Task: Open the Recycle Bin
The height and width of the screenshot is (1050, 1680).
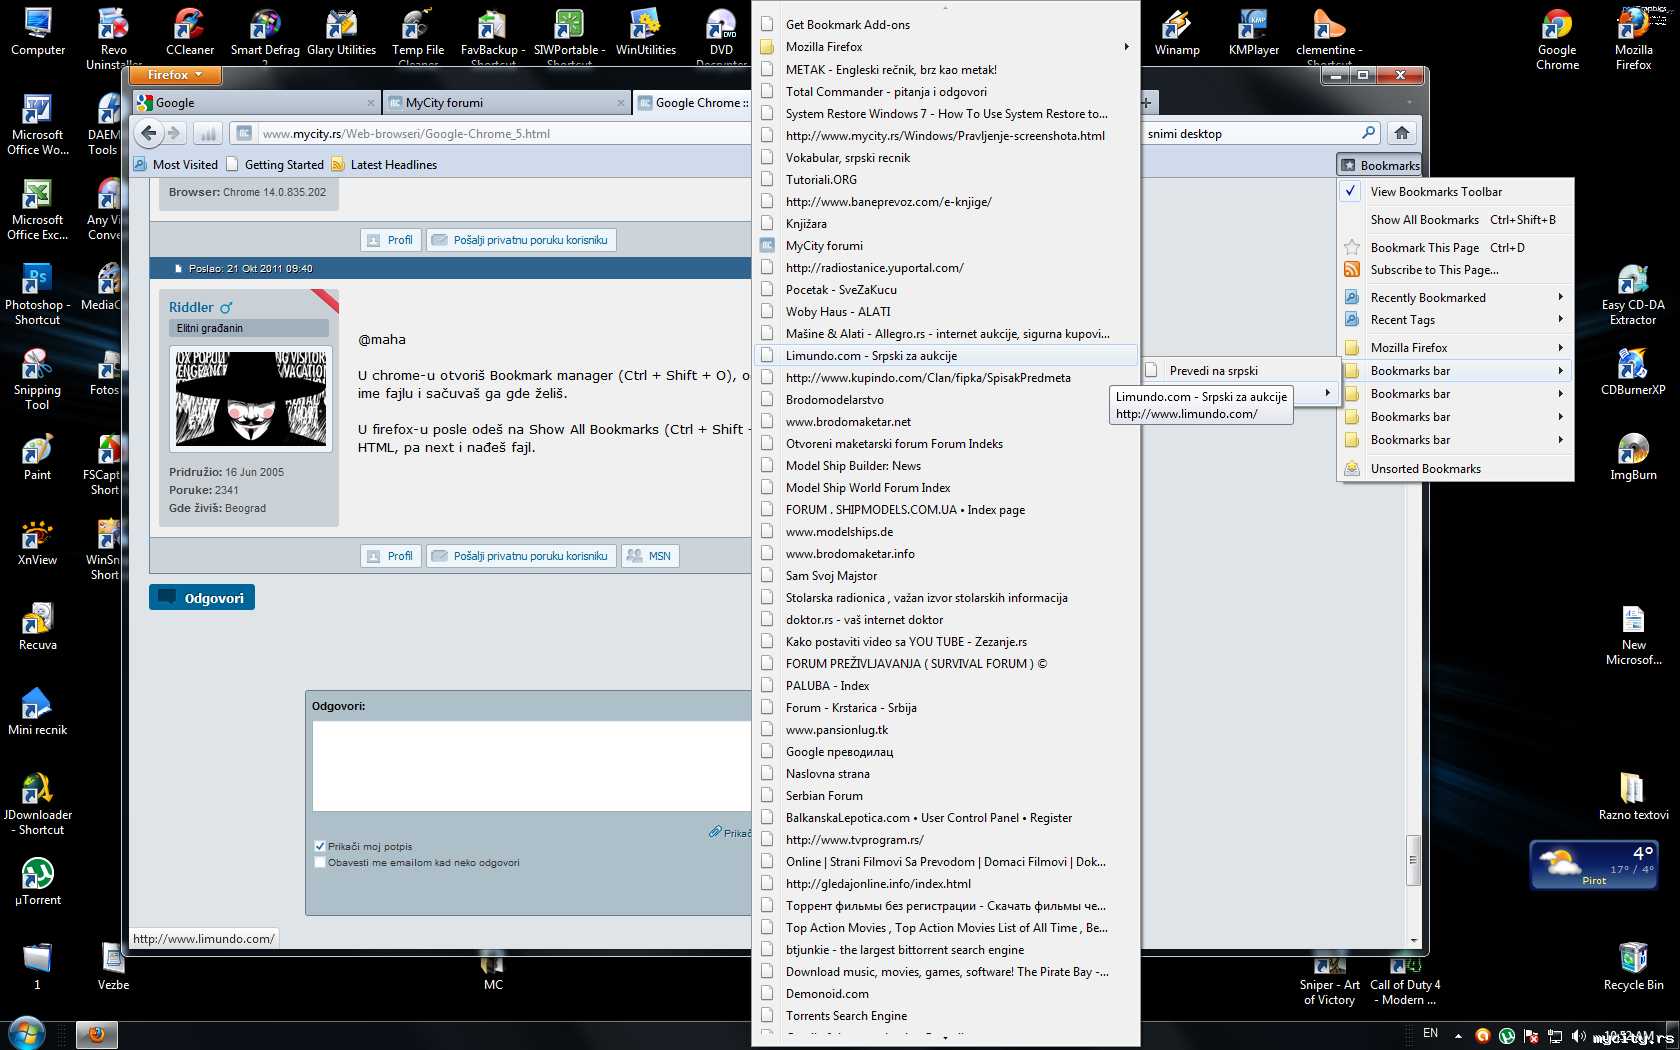Action: [1633, 967]
